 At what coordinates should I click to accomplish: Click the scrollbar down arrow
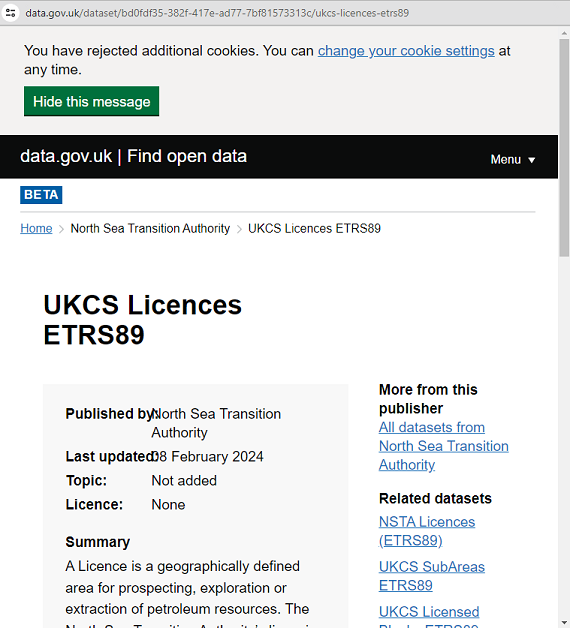tap(564, 623)
